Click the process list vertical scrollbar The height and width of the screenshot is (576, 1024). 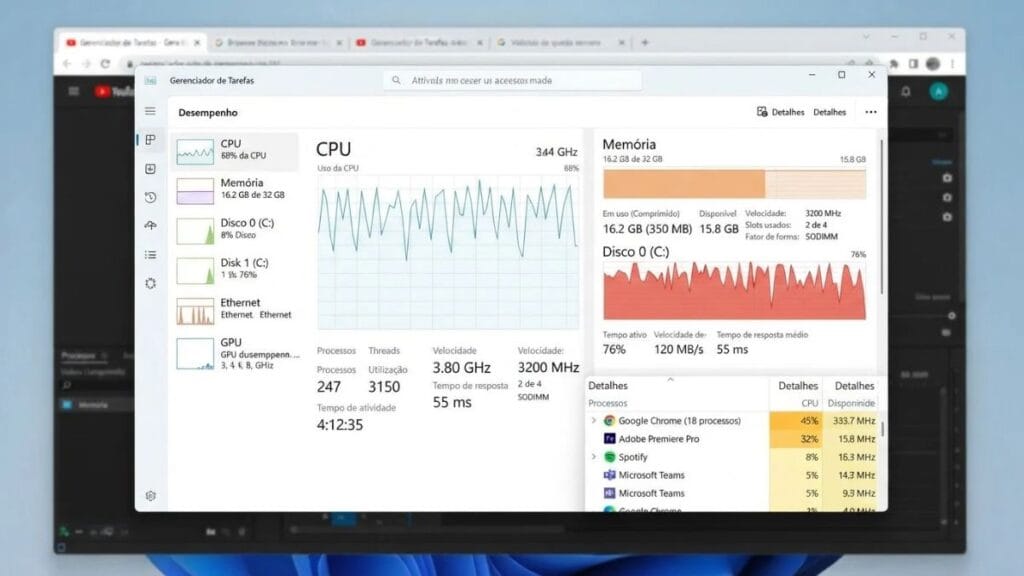[882, 429]
